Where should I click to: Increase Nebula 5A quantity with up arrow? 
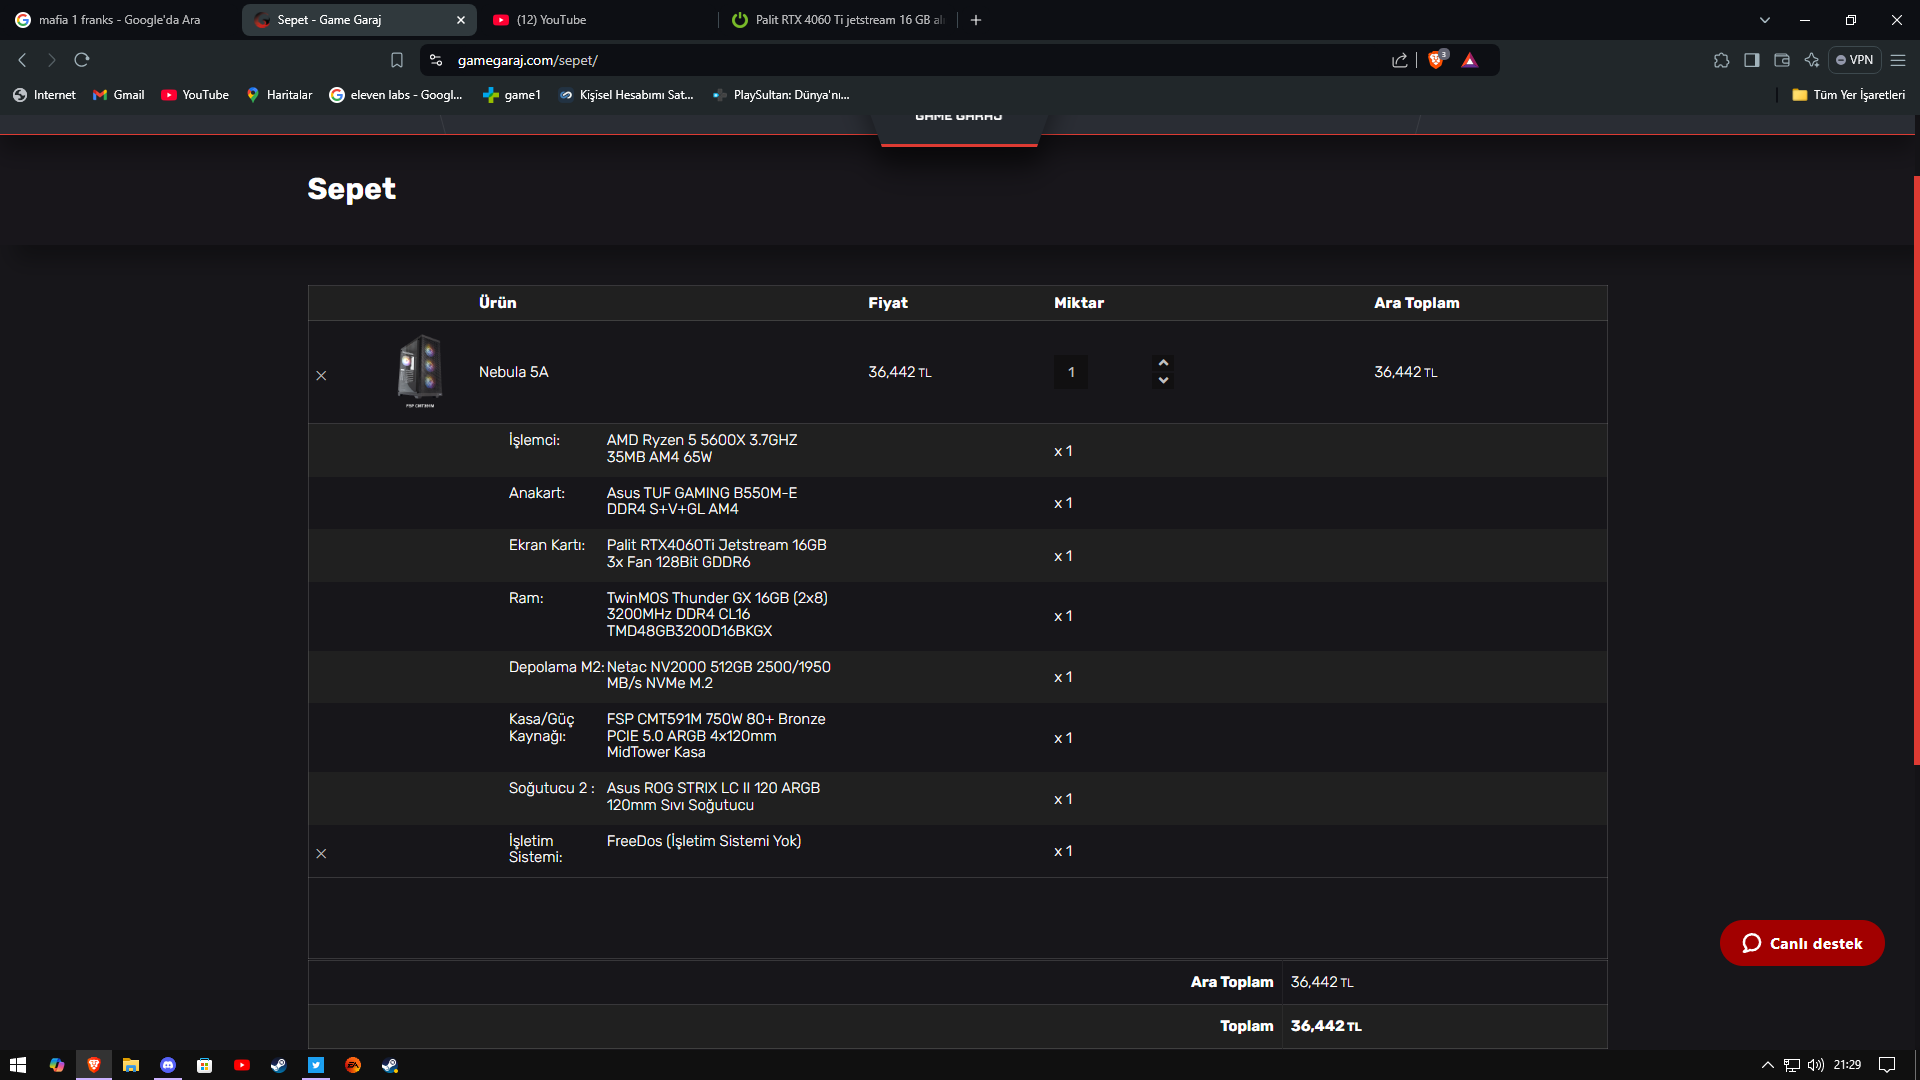[x=1163, y=363]
